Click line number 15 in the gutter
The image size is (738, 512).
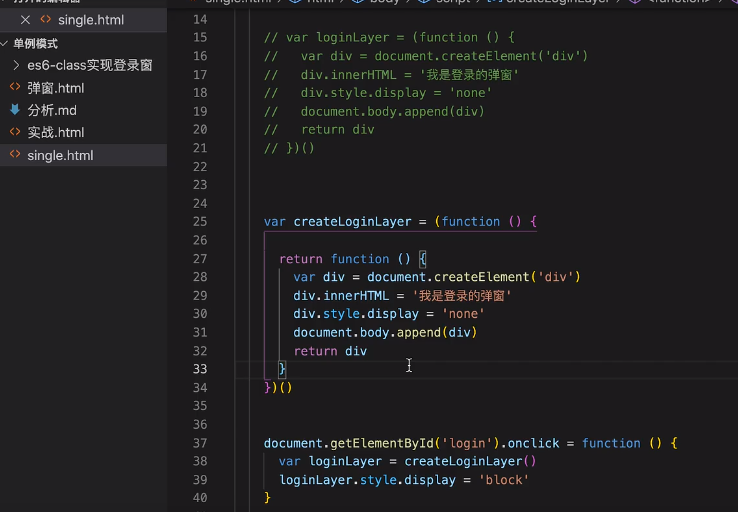200,37
